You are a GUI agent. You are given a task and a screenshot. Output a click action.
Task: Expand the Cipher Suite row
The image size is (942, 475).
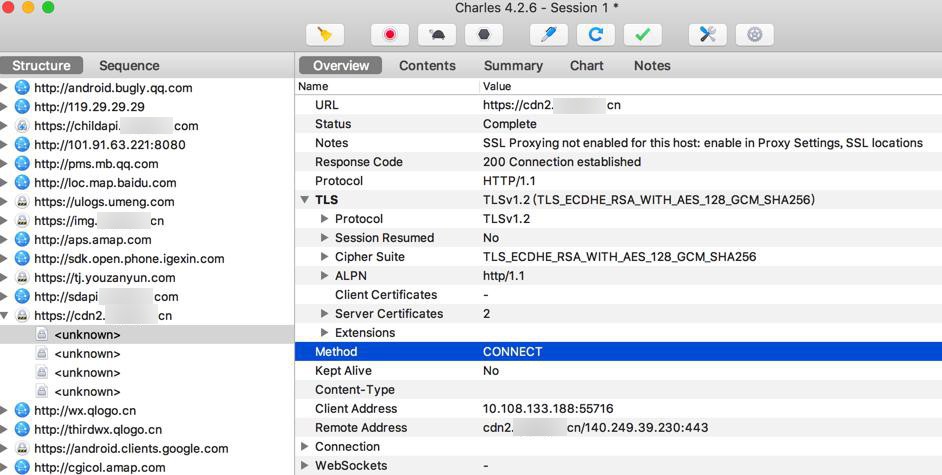[324, 257]
